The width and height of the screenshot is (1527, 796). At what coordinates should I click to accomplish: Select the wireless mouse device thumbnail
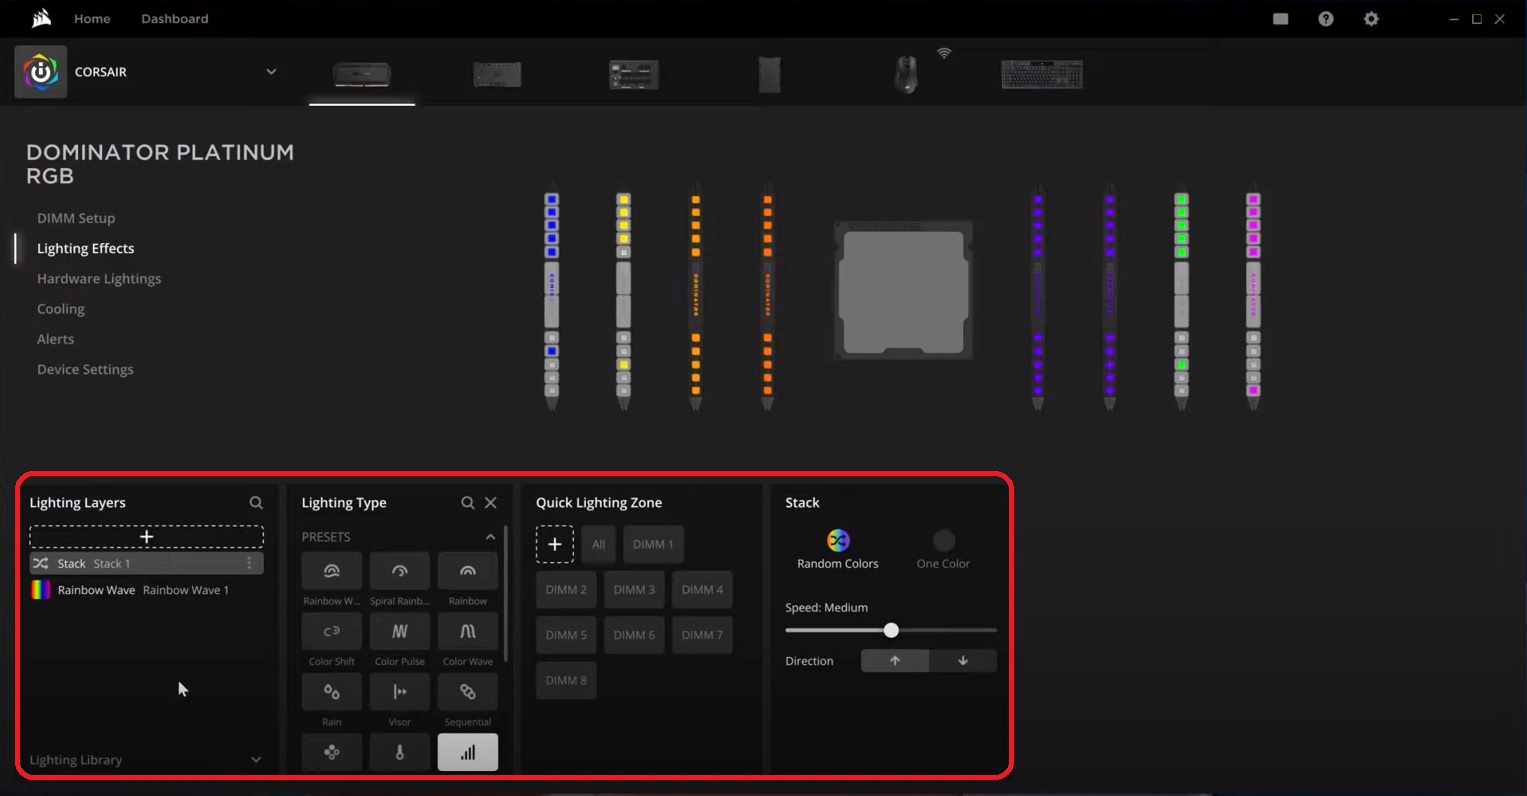906,74
